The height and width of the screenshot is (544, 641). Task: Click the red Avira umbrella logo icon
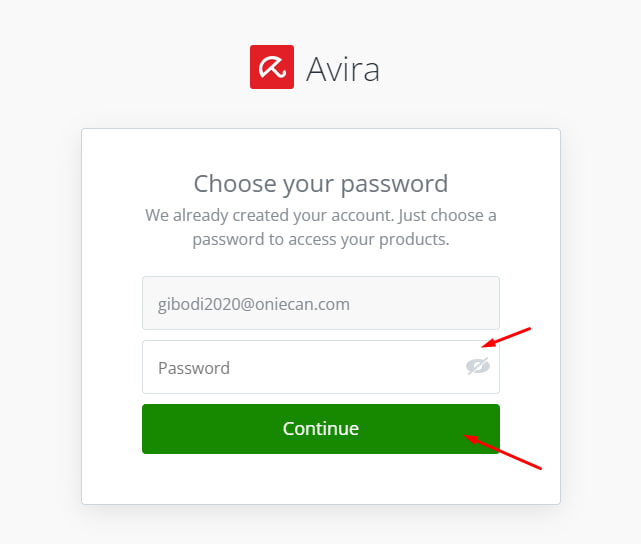[271, 67]
